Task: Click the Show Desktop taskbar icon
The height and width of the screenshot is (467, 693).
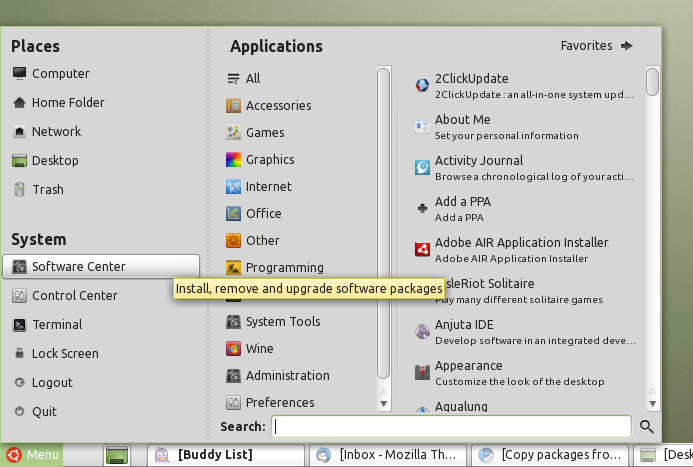Action: click(117, 455)
